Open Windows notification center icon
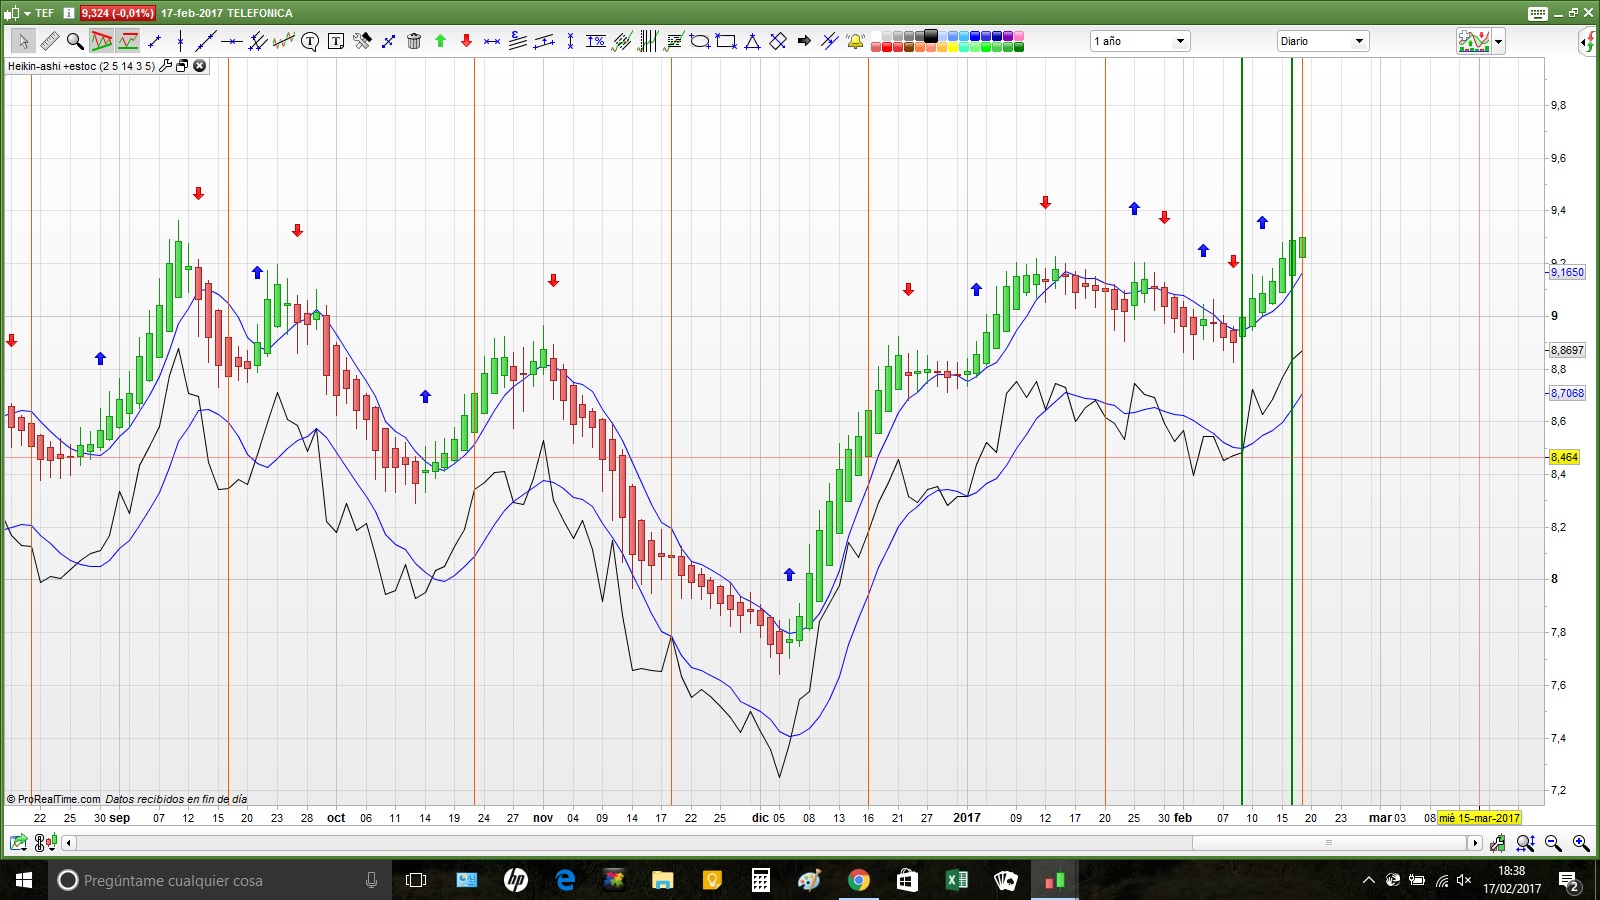The width and height of the screenshot is (1600, 900). point(1569,881)
